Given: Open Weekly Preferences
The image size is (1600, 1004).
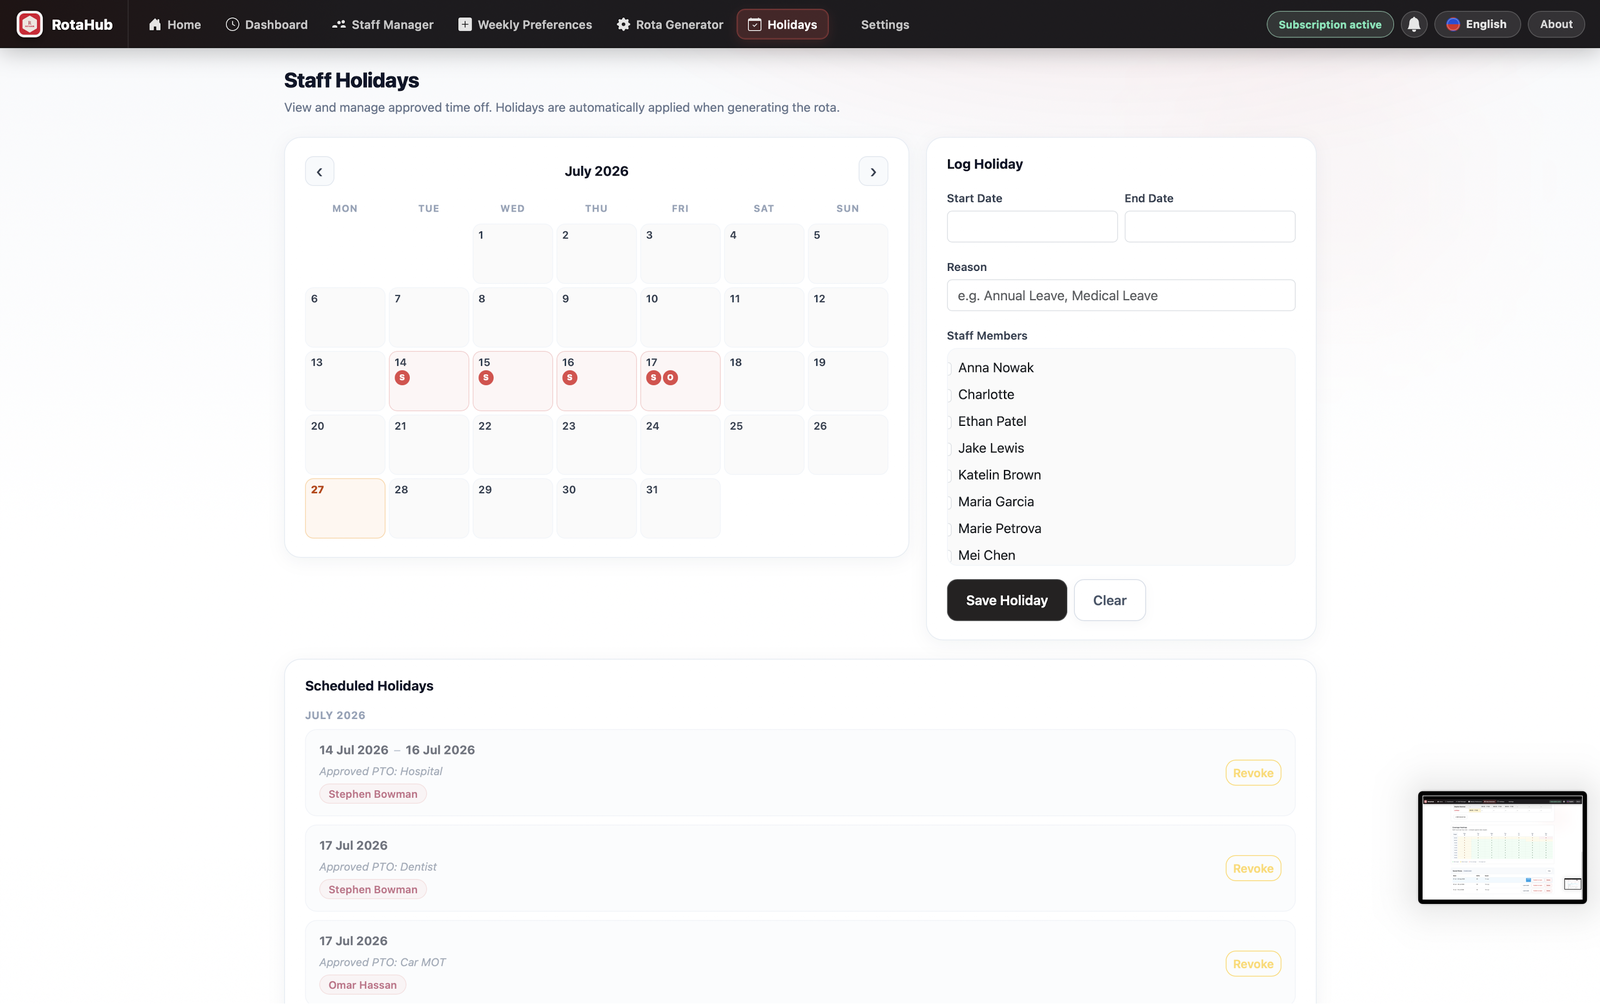Looking at the screenshot, I should pyautogui.click(x=525, y=24).
